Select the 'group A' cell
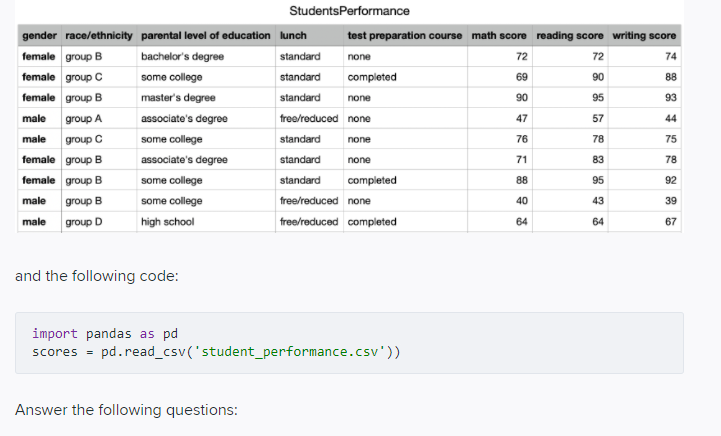This screenshot has width=721, height=436. coord(85,118)
